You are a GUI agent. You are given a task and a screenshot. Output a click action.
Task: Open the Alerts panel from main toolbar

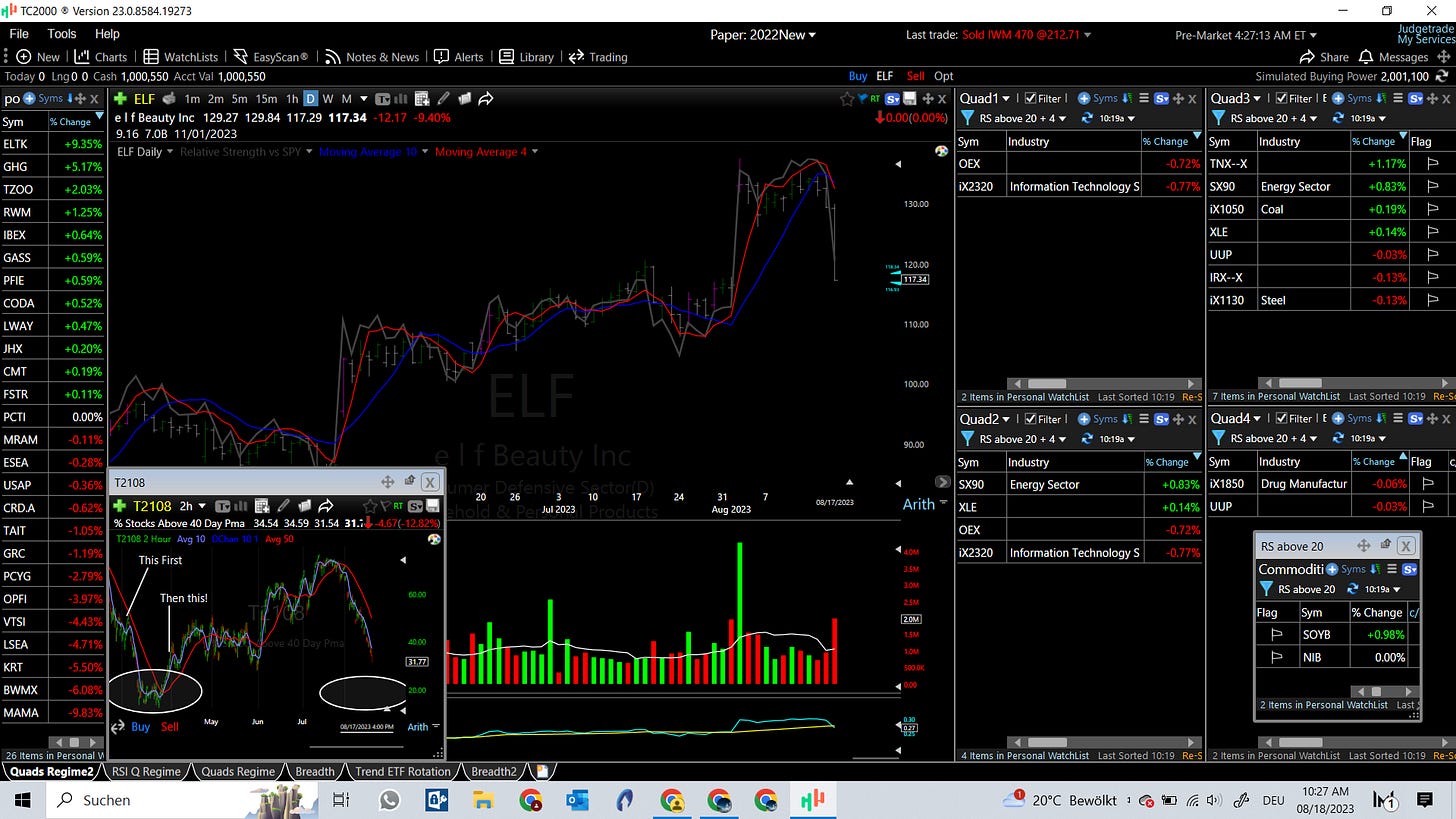tap(458, 57)
